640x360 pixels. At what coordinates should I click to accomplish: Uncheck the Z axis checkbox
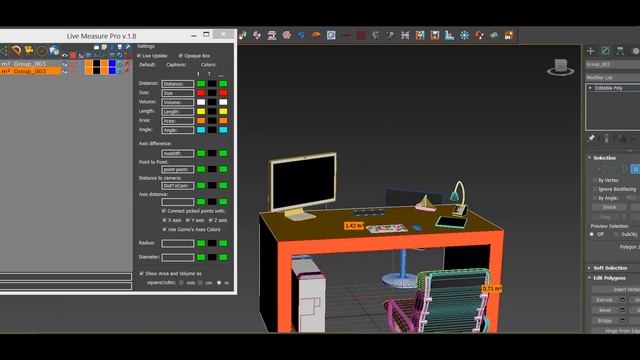(x=211, y=220)
